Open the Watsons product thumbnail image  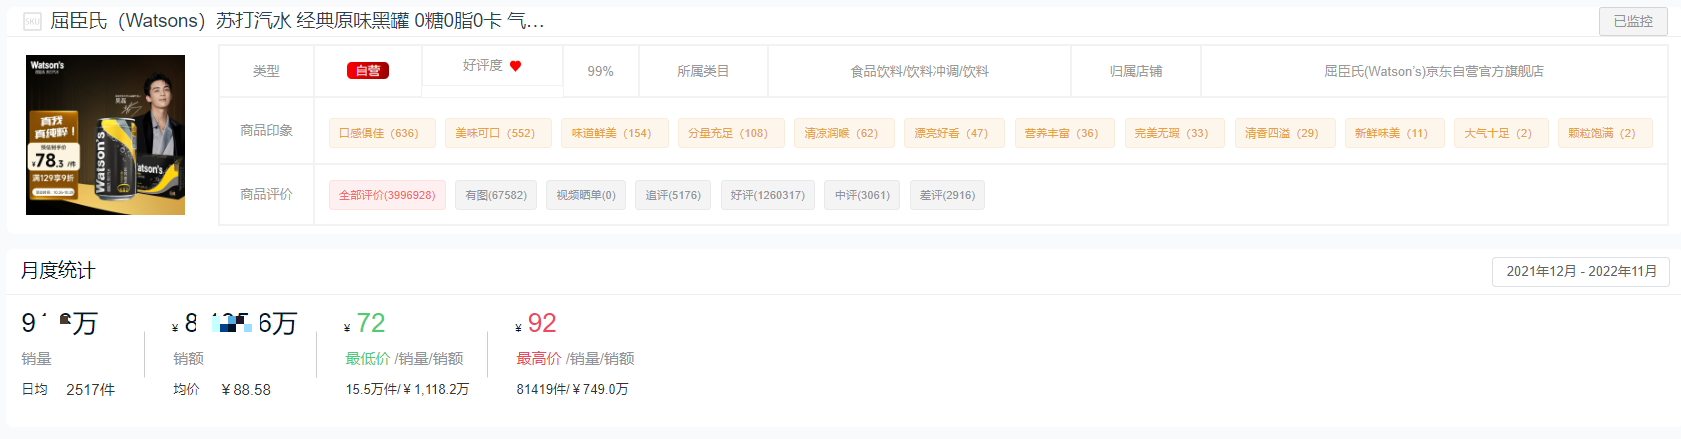(105, 135)
